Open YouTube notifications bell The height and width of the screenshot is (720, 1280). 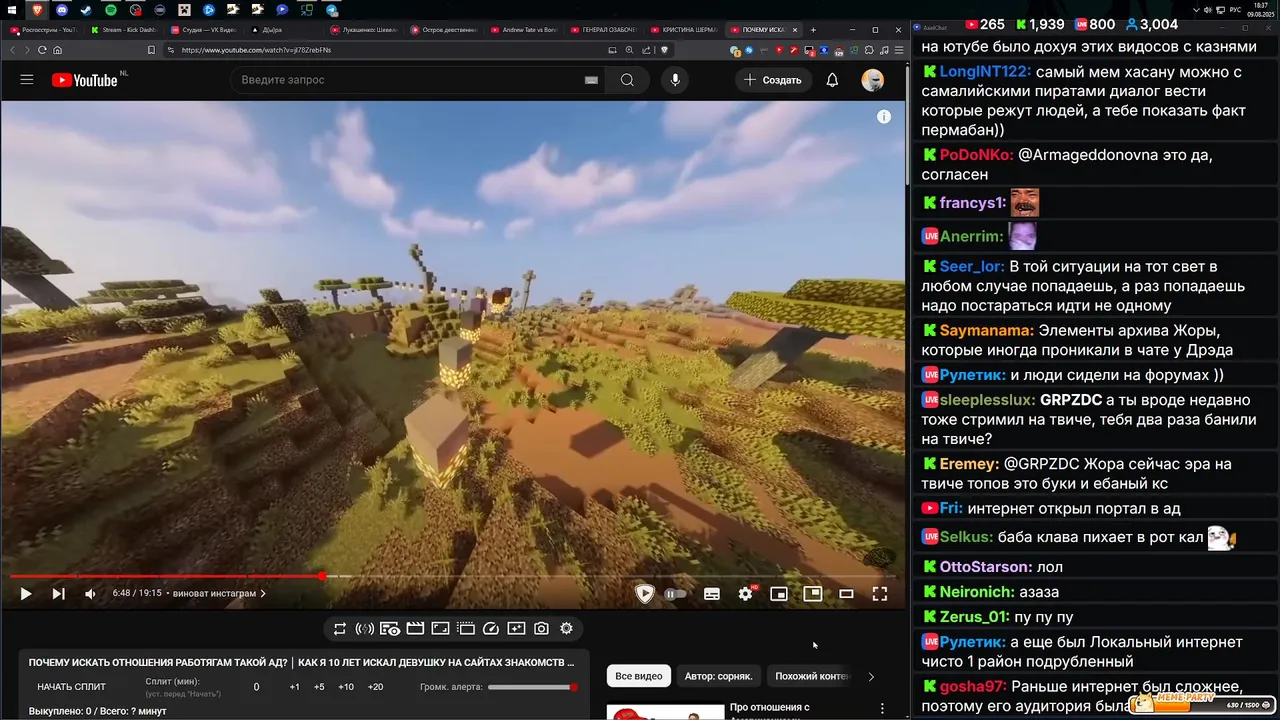point(832,80)
